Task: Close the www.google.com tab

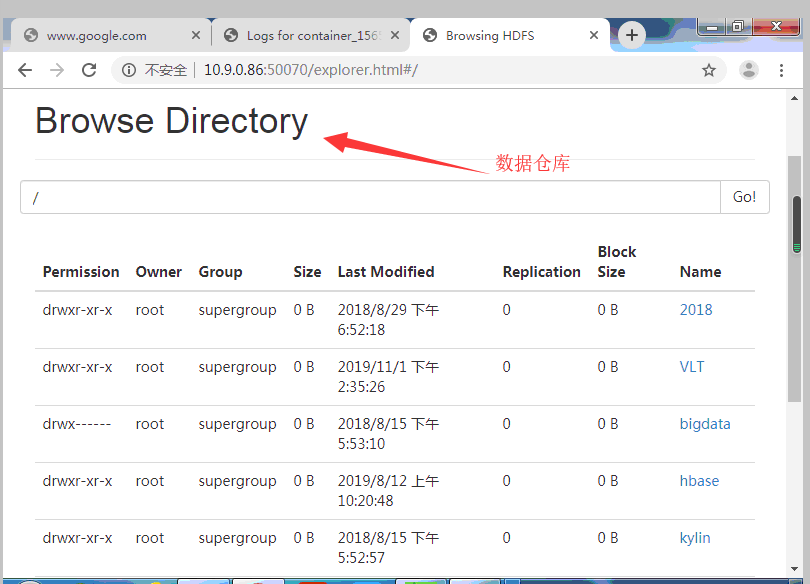Action: coord(195,35)
